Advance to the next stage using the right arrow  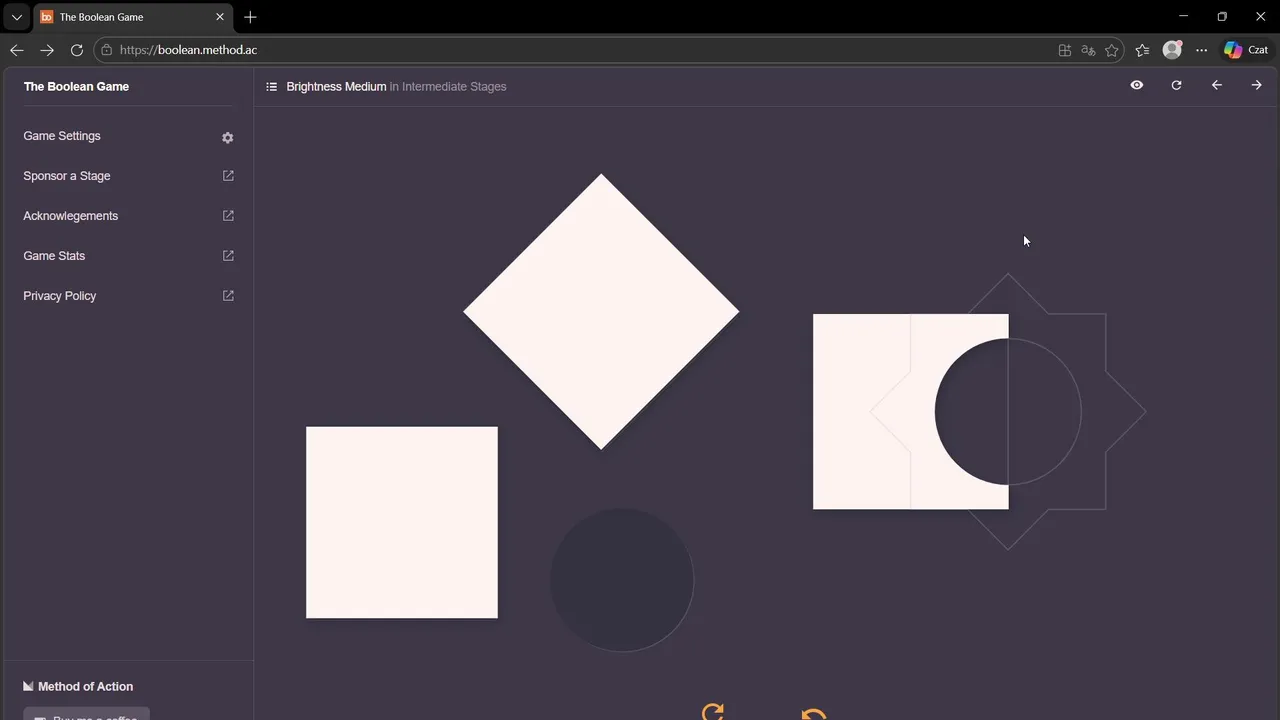point(1257,86)
